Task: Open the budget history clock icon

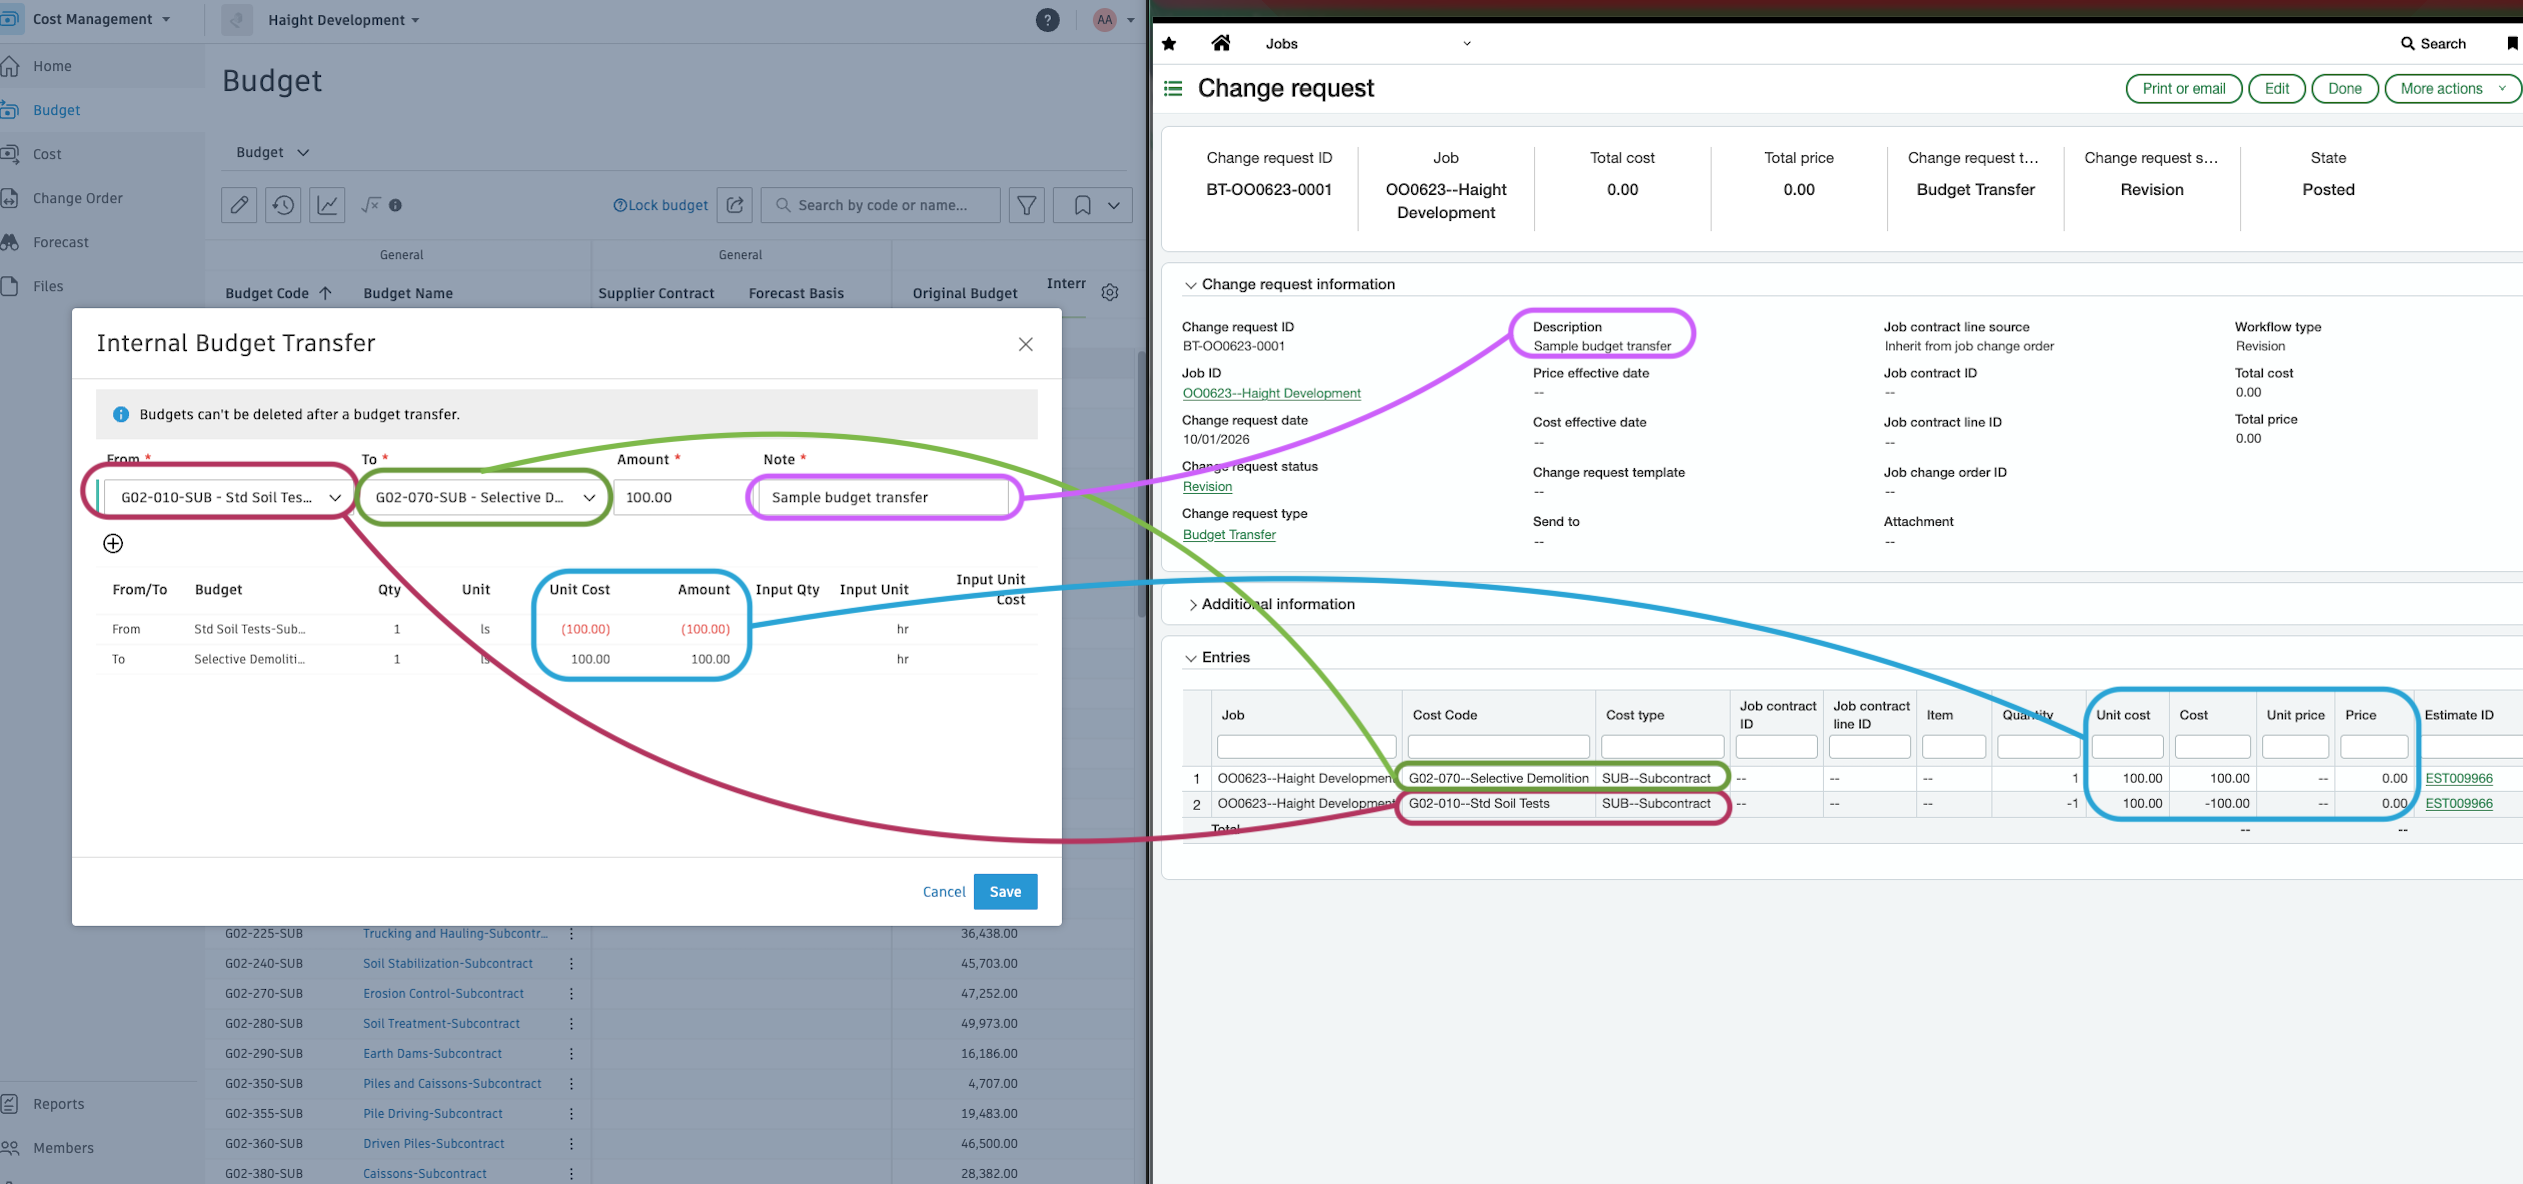Action: point(283,205)
